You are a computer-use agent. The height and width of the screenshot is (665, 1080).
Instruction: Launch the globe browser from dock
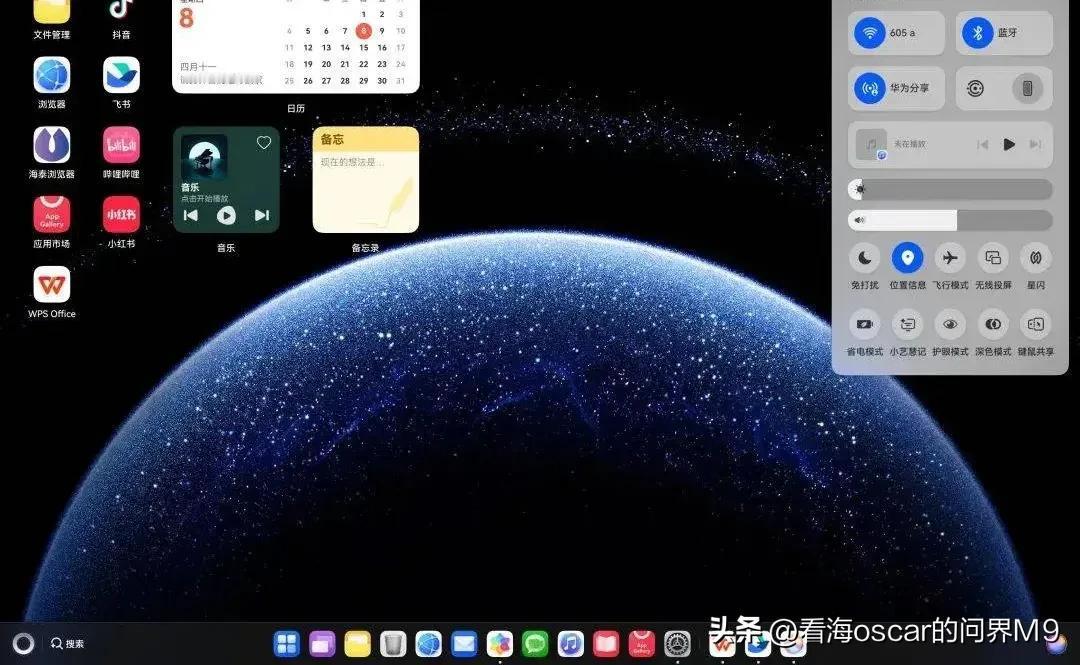[428, 644]
